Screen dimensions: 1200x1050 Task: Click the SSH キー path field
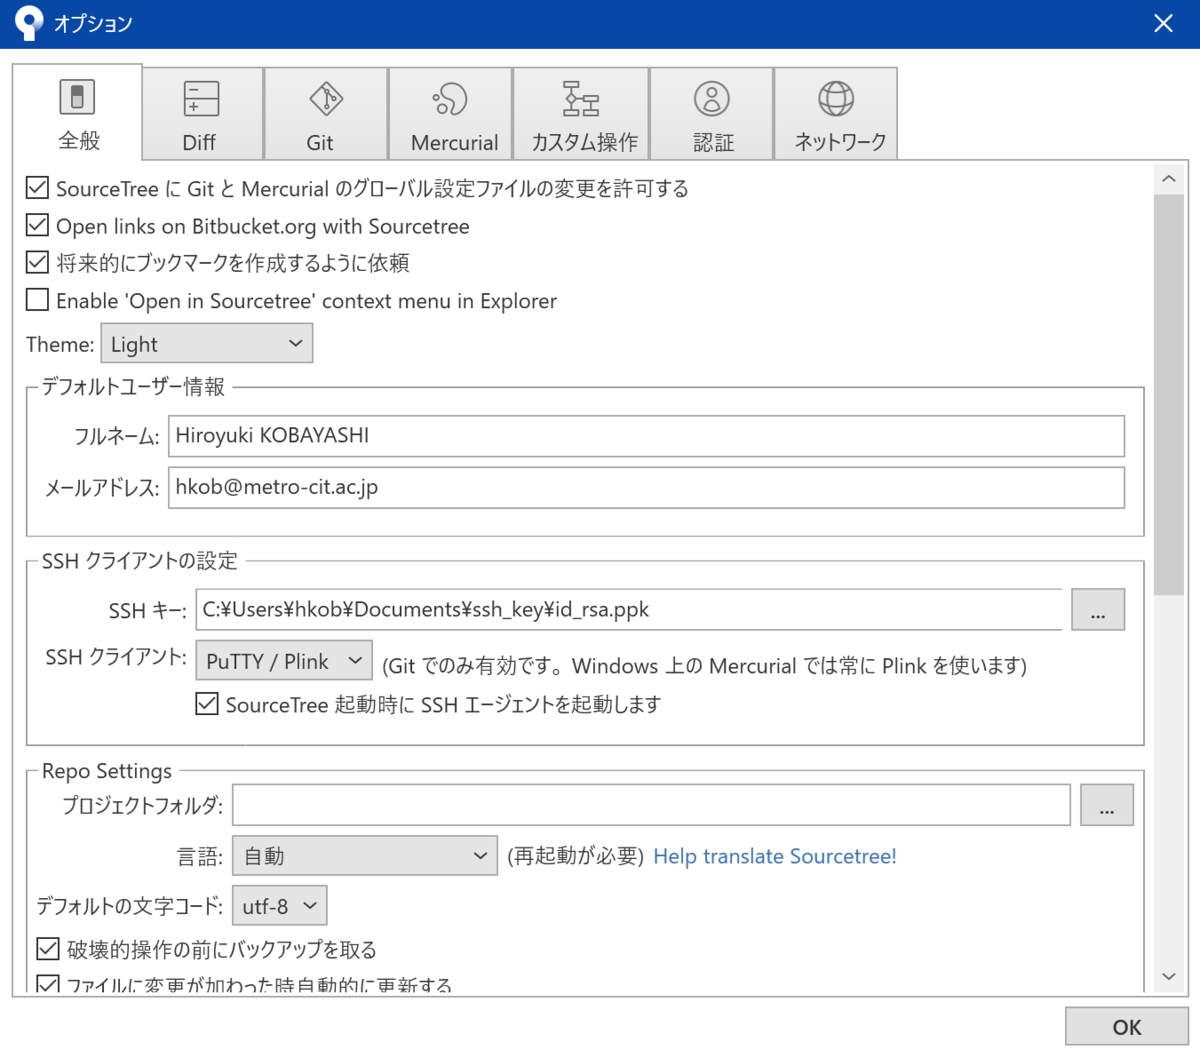point(629,609)
